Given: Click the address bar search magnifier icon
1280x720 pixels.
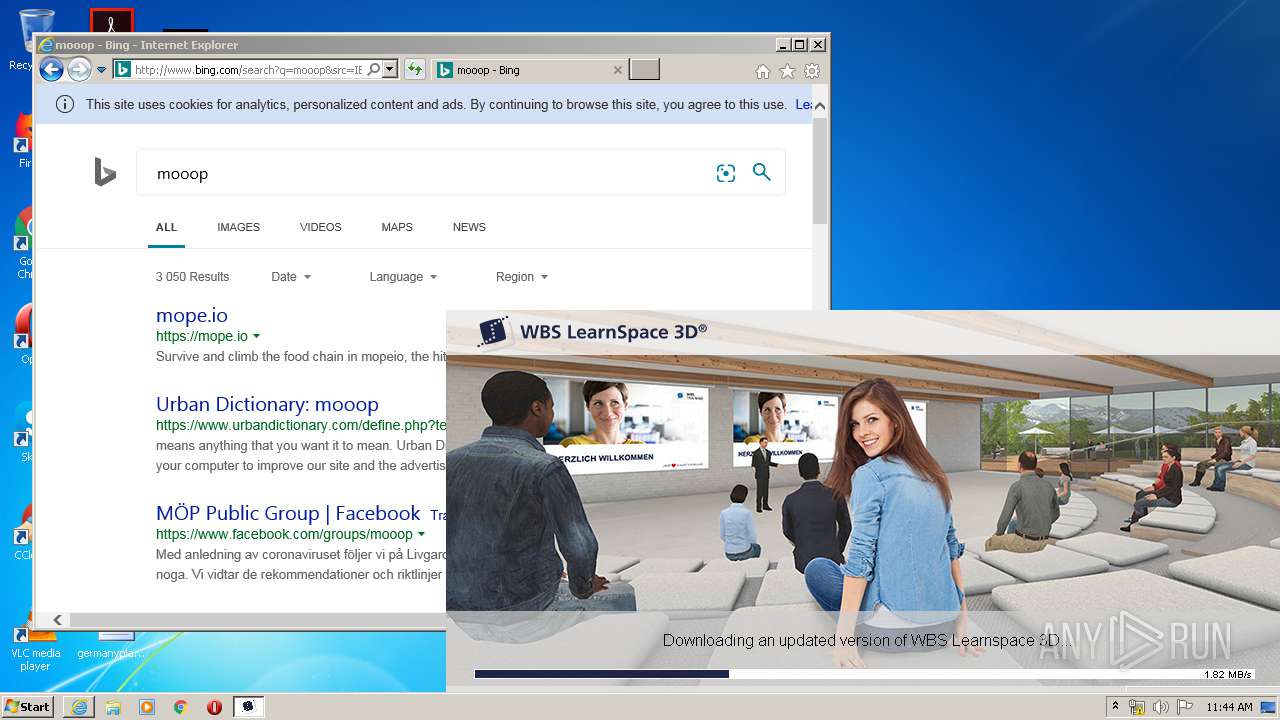Looking at the screenshot, I should (x=374, y=70).
